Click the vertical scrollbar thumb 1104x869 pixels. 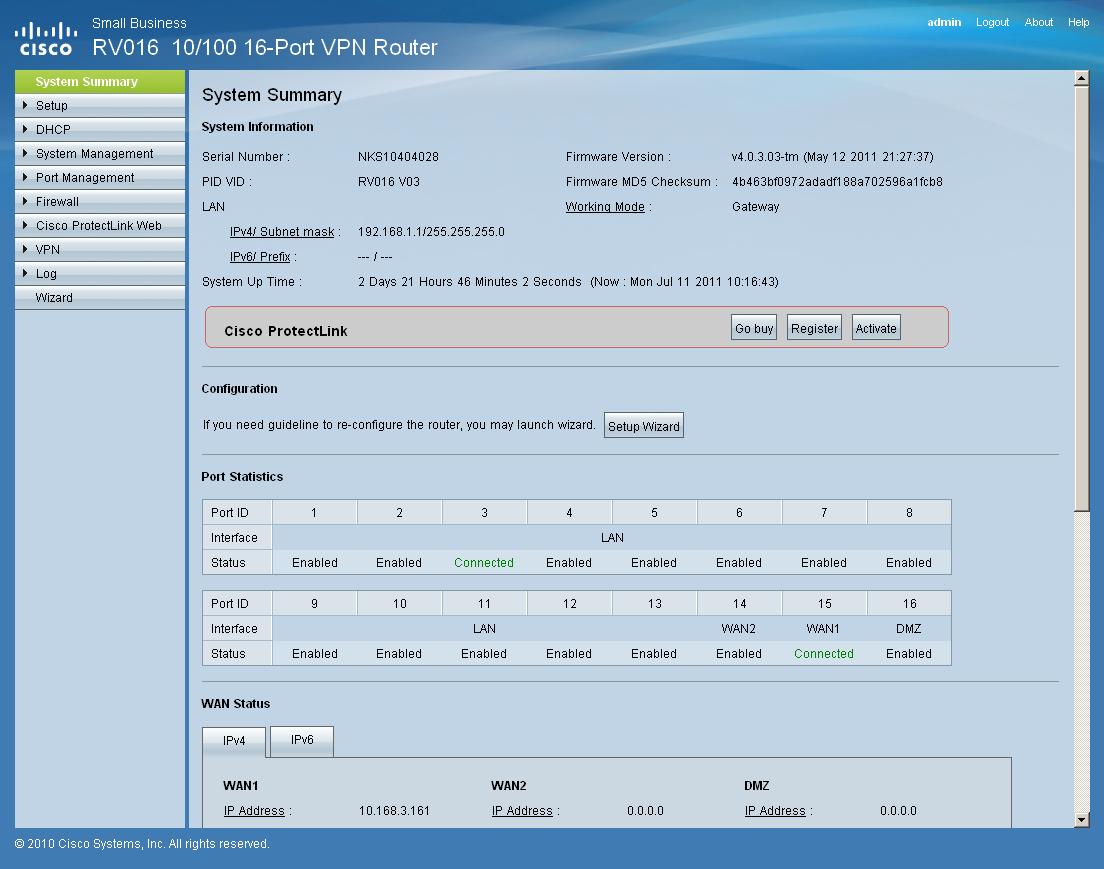[1081, 299]
